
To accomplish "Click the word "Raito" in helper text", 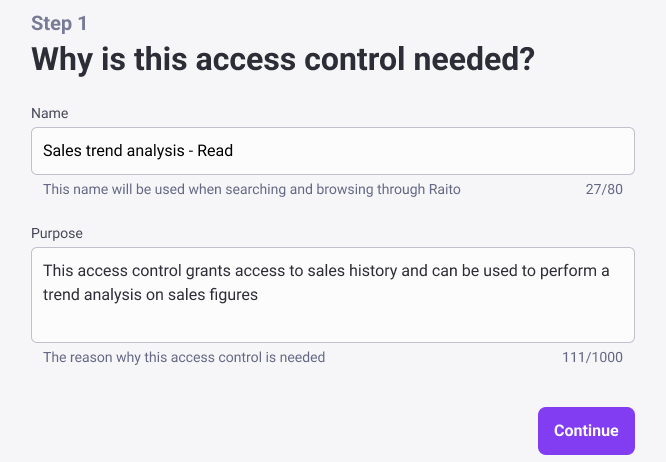I will click(441, 189).
